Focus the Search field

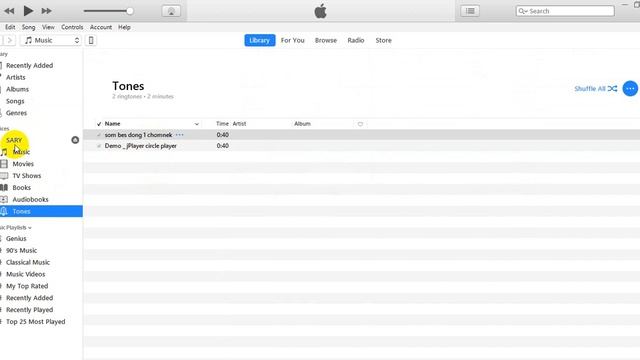(x=565, y=11)
